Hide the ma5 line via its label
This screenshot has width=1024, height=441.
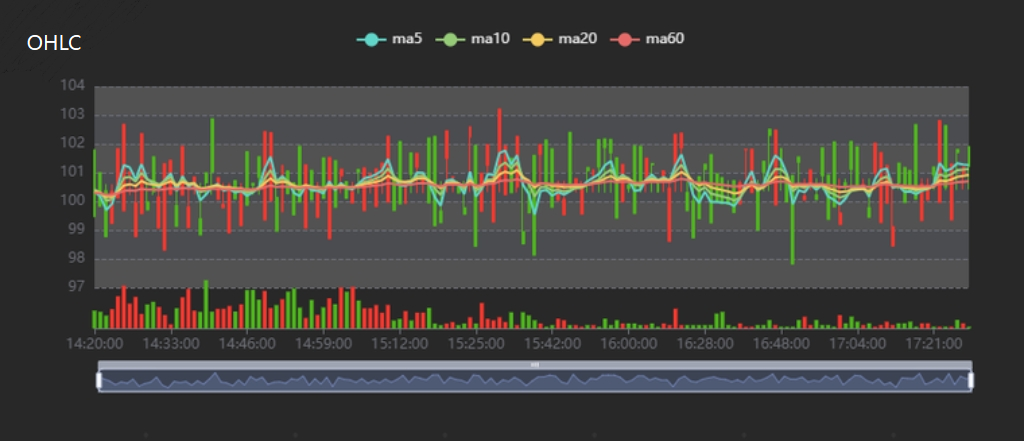coord(406,39)
